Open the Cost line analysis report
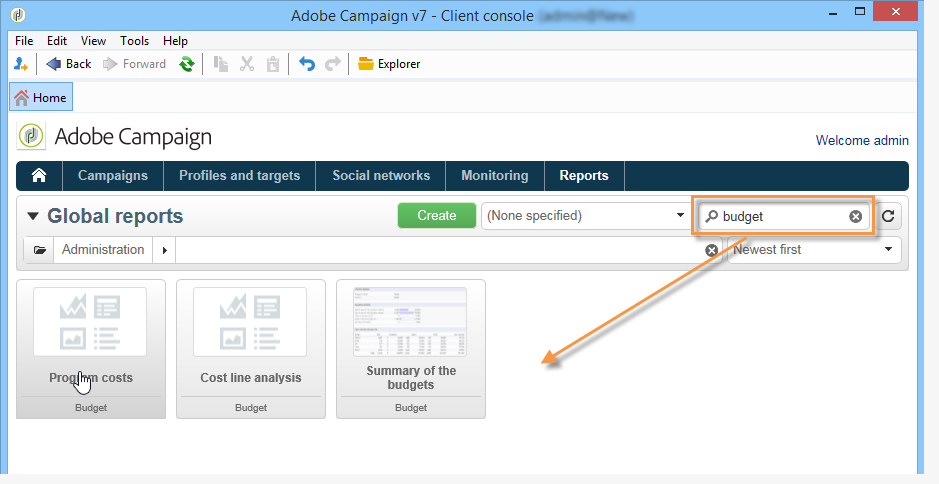The width and height of the screenshot is (939, 484). click(251, 349)
